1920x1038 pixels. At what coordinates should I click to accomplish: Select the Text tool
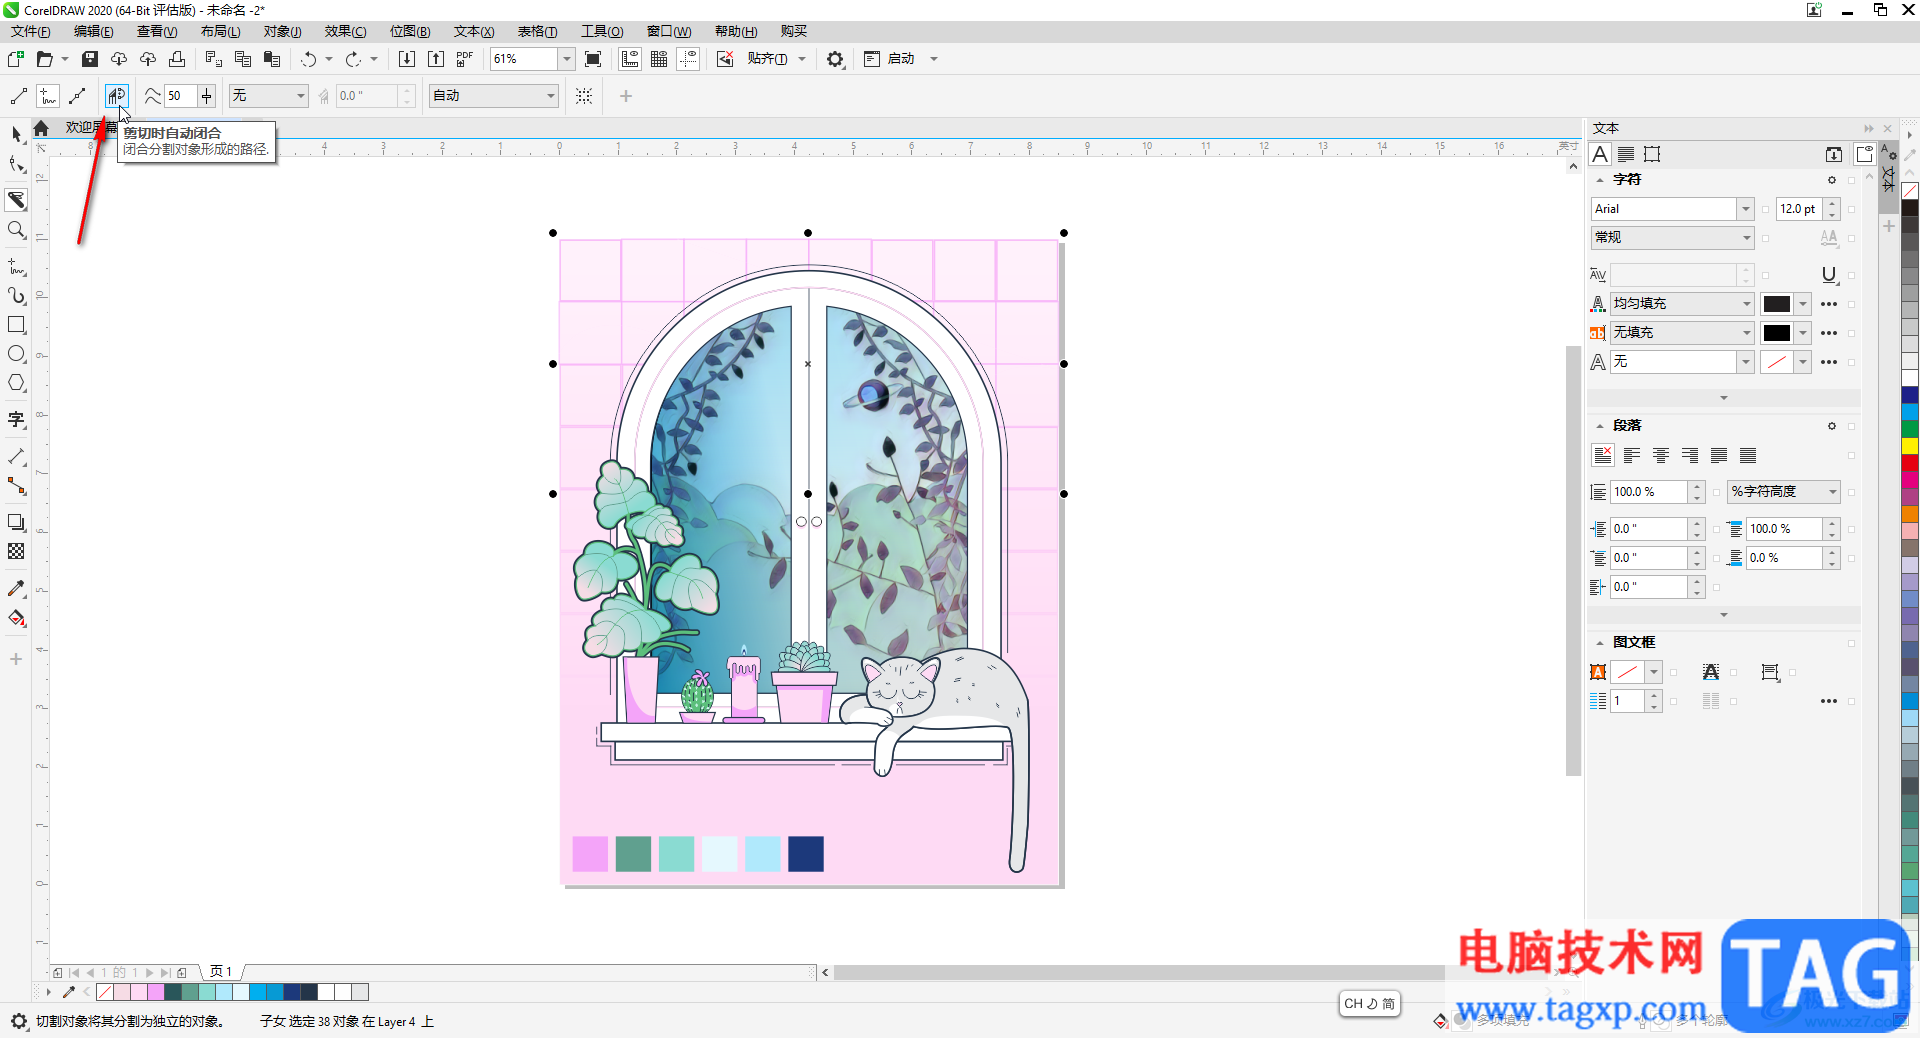click(x=16, y=420)
